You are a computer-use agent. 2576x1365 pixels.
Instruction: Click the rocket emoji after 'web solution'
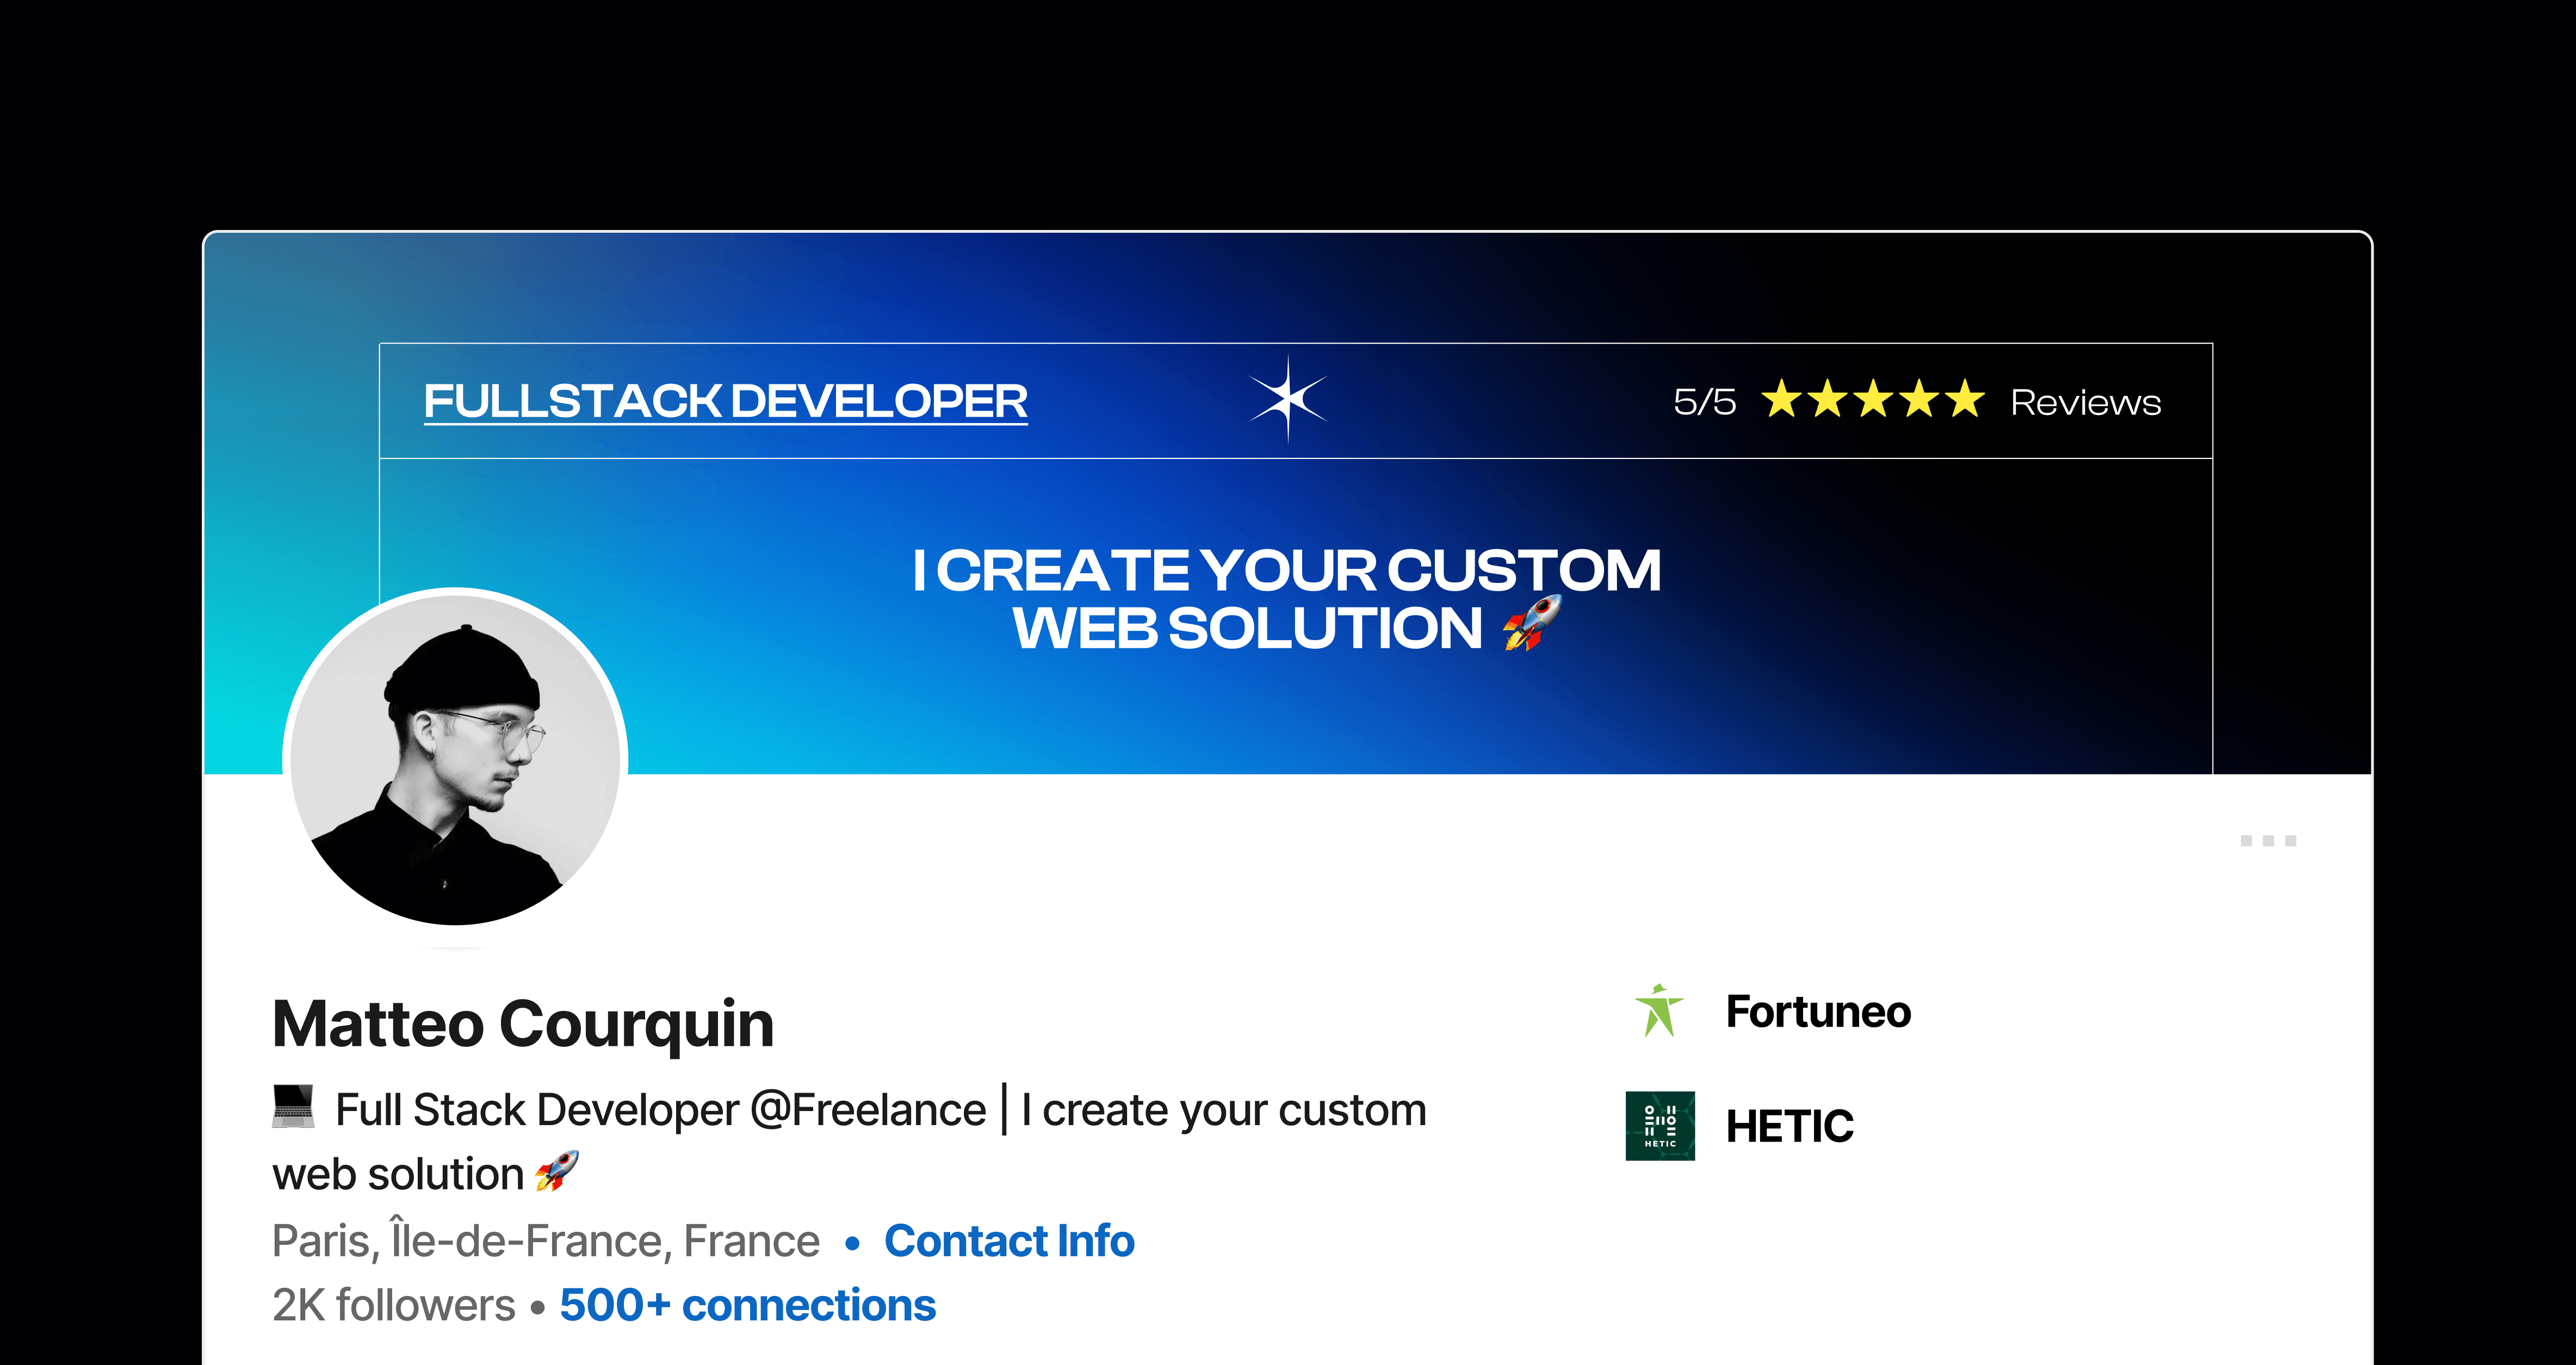click(556, 1171)
